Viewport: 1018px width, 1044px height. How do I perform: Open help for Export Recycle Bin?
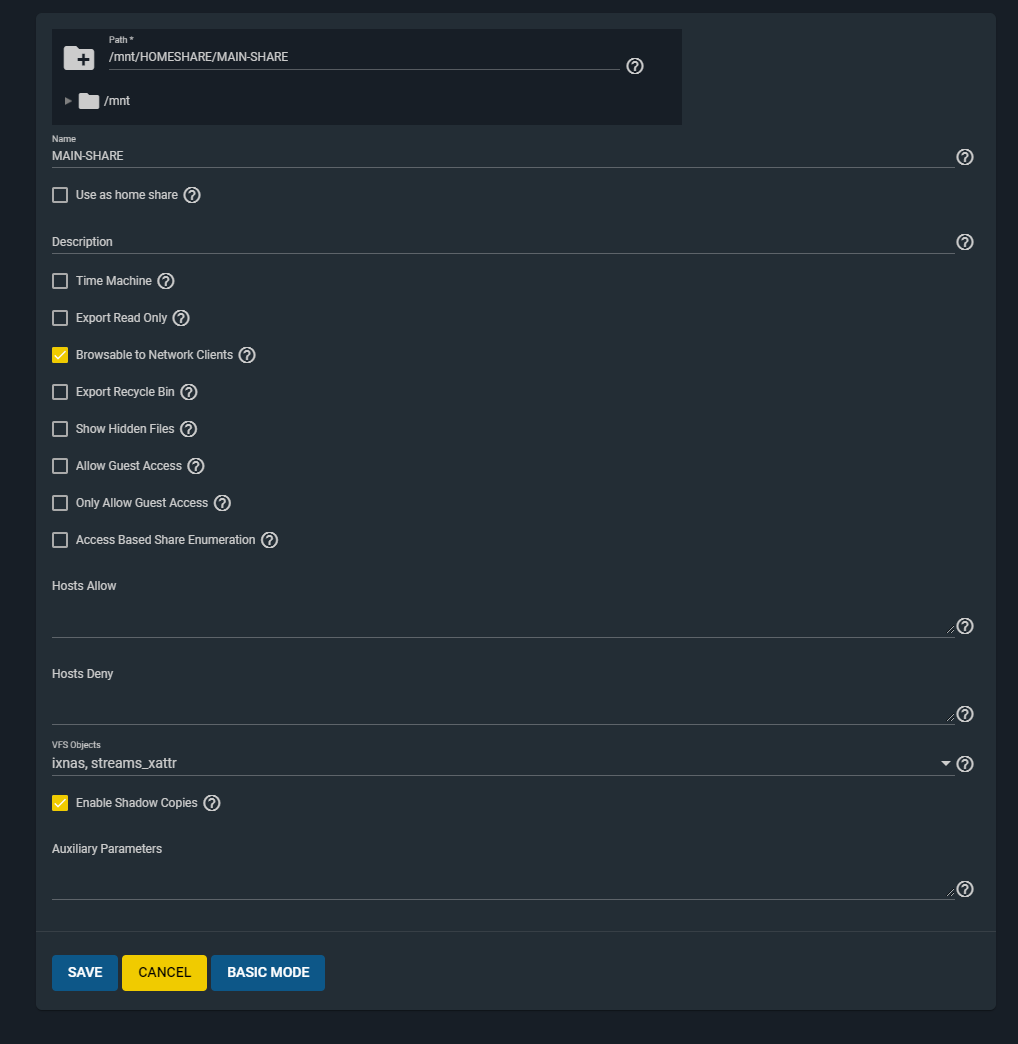coord(189,392)
